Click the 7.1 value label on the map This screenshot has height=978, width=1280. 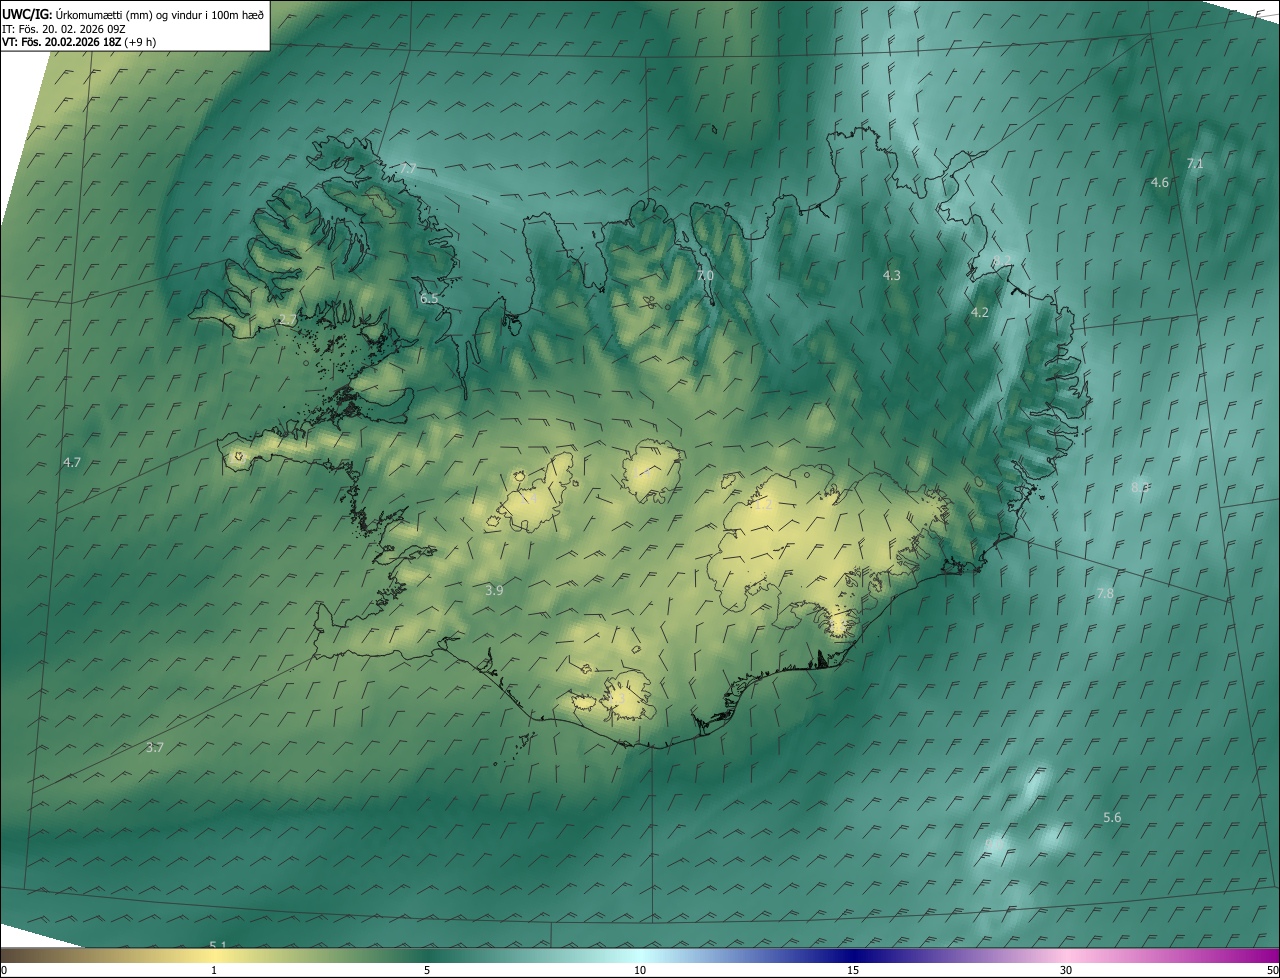click(x=1195, y=163)
